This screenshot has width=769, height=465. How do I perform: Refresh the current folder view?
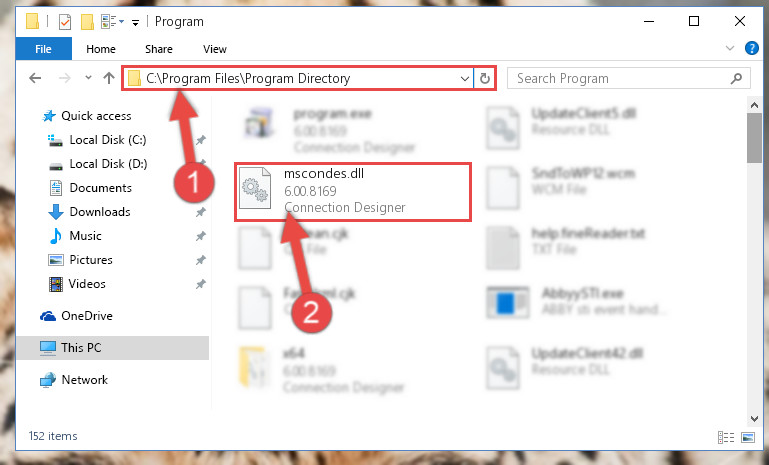(485, 78)
